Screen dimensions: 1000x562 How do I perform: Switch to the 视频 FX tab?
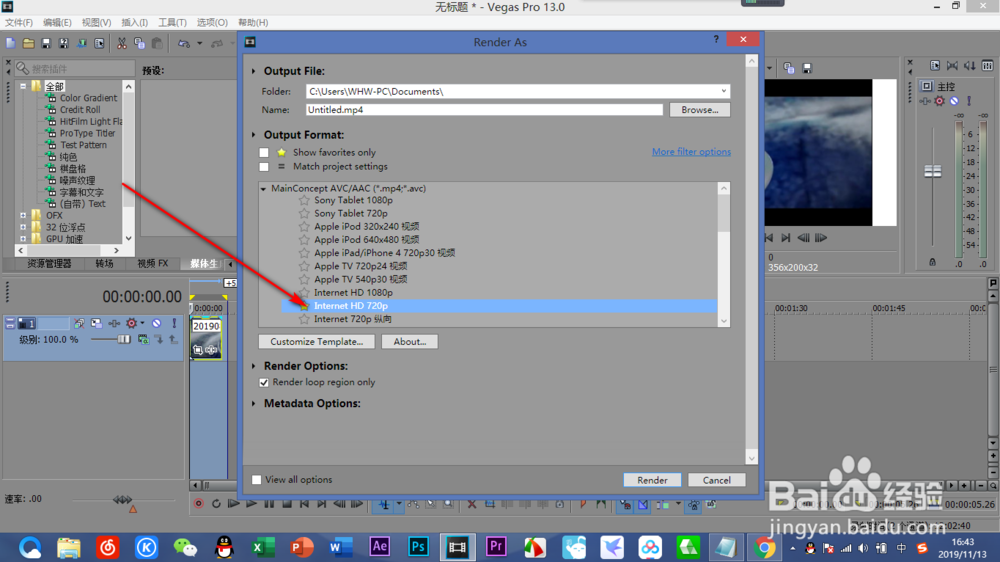click(153, 263)
